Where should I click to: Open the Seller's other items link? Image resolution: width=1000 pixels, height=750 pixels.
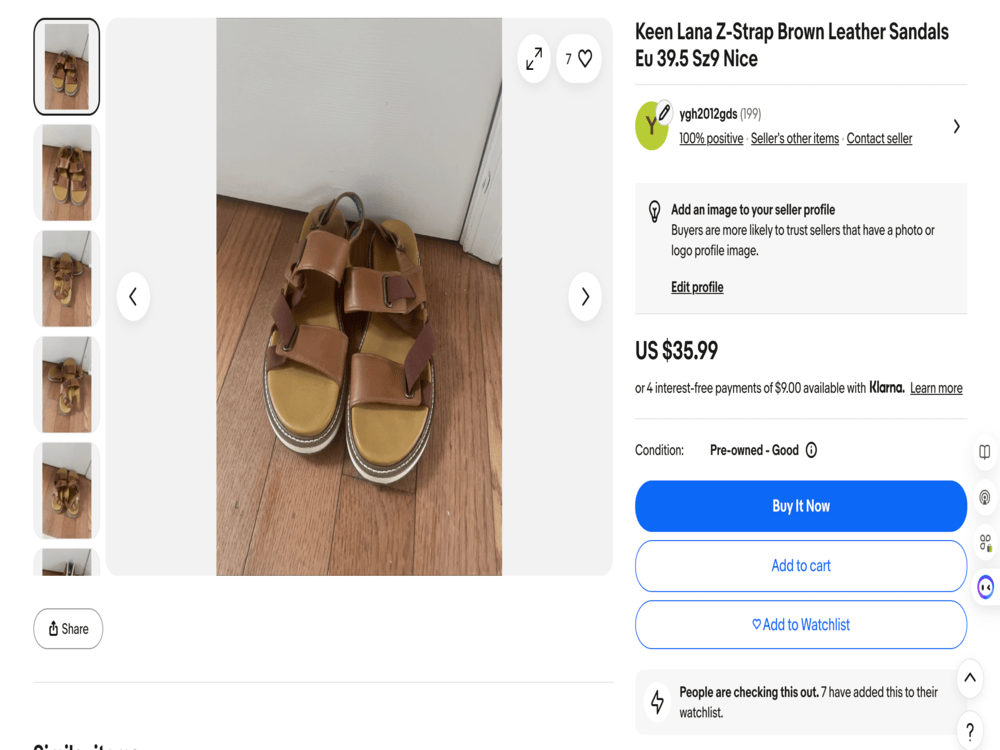[x=795, y=138]
